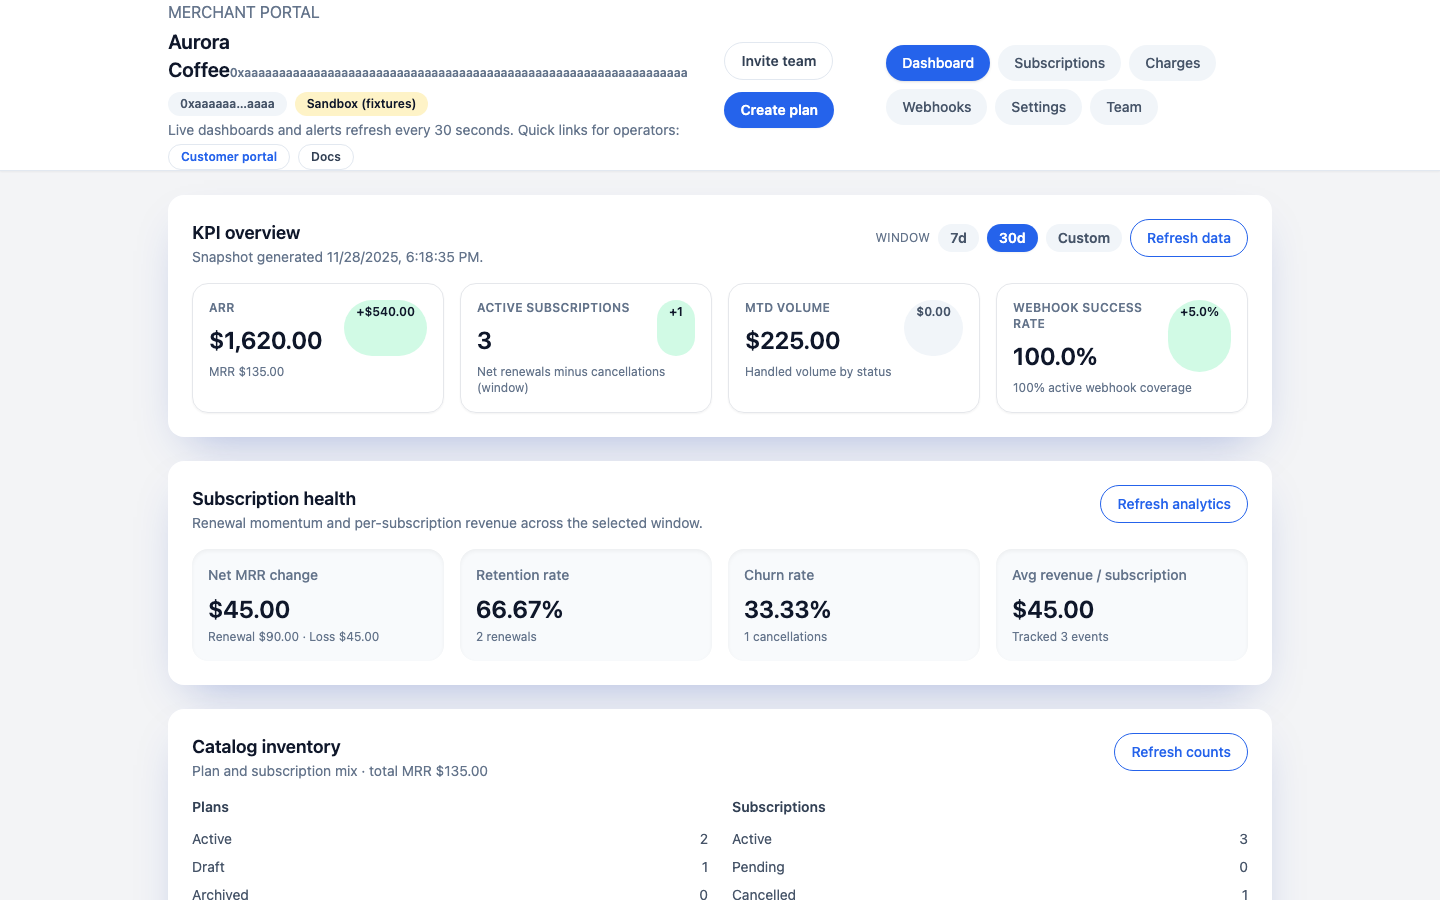Go to the Team tab

pyautogui.click(x=1123, y=106)
